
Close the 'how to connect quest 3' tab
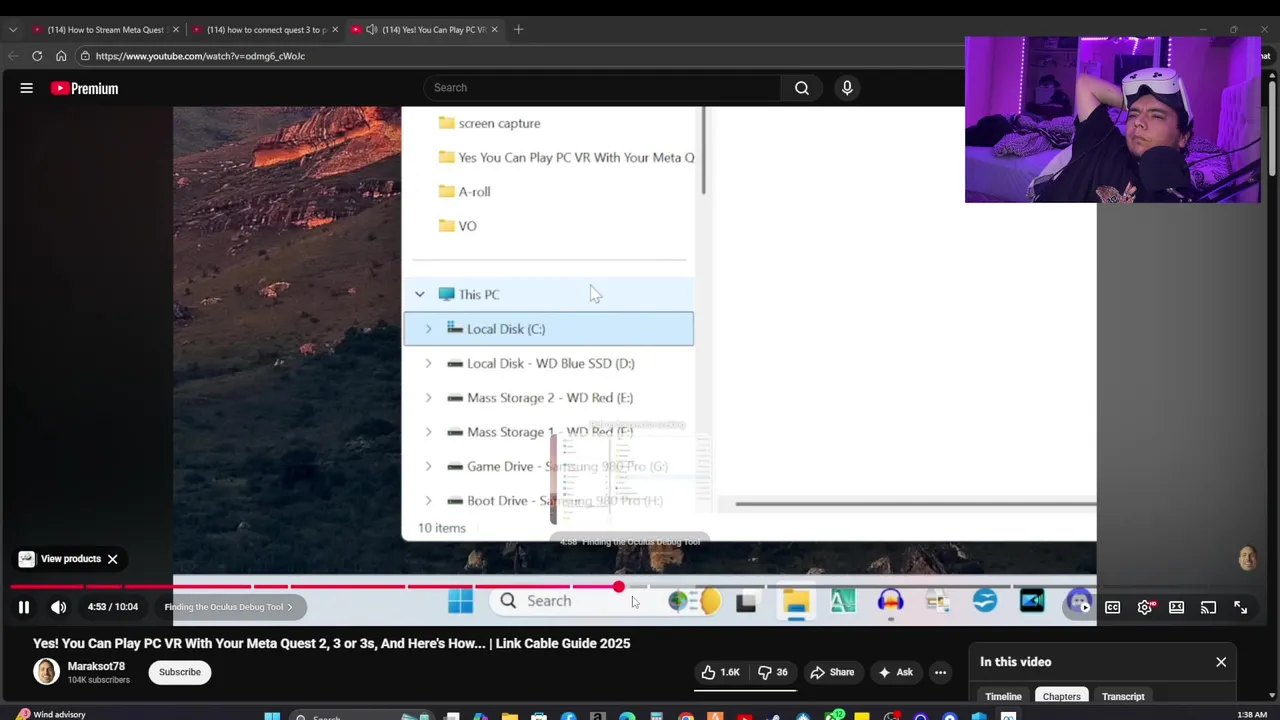pos(335,29)
